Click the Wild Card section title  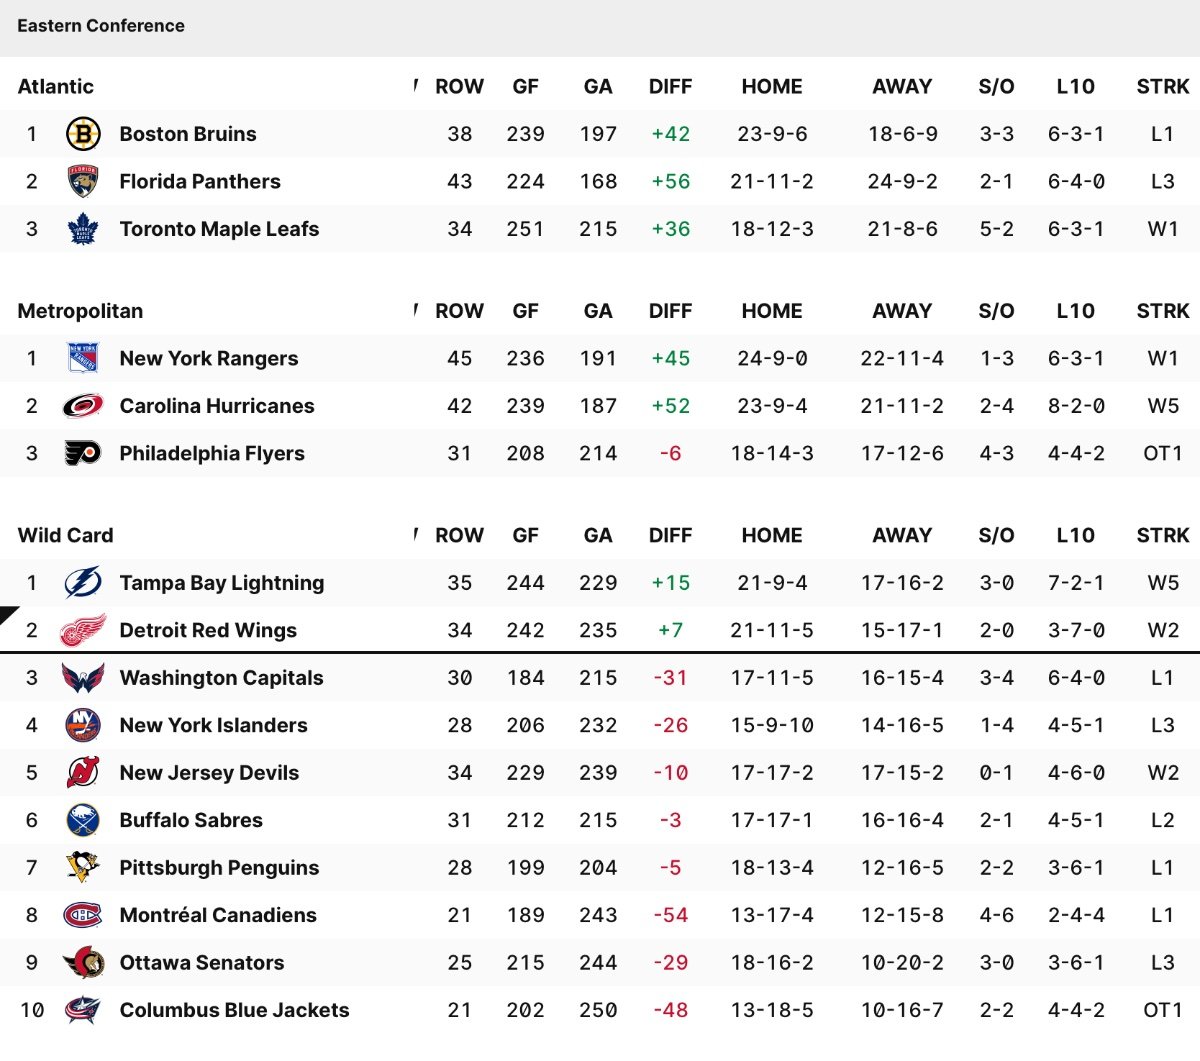66,535
